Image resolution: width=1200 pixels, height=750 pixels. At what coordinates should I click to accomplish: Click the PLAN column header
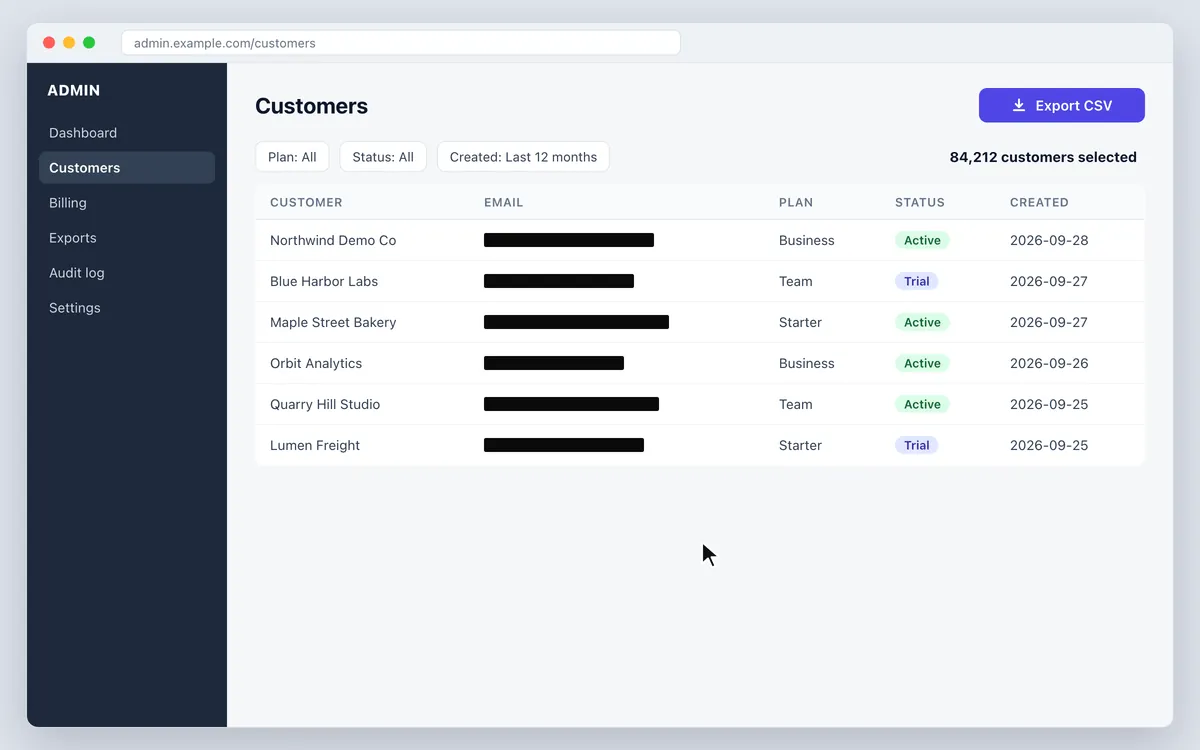point(796,202)
